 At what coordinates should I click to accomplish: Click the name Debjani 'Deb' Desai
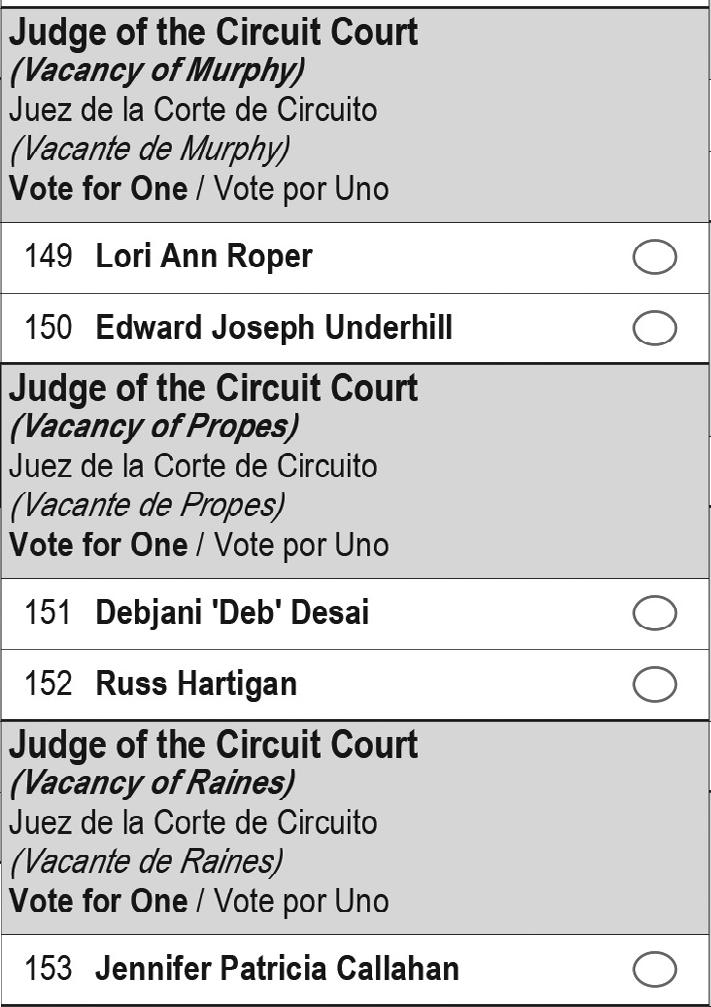point(232,613)
